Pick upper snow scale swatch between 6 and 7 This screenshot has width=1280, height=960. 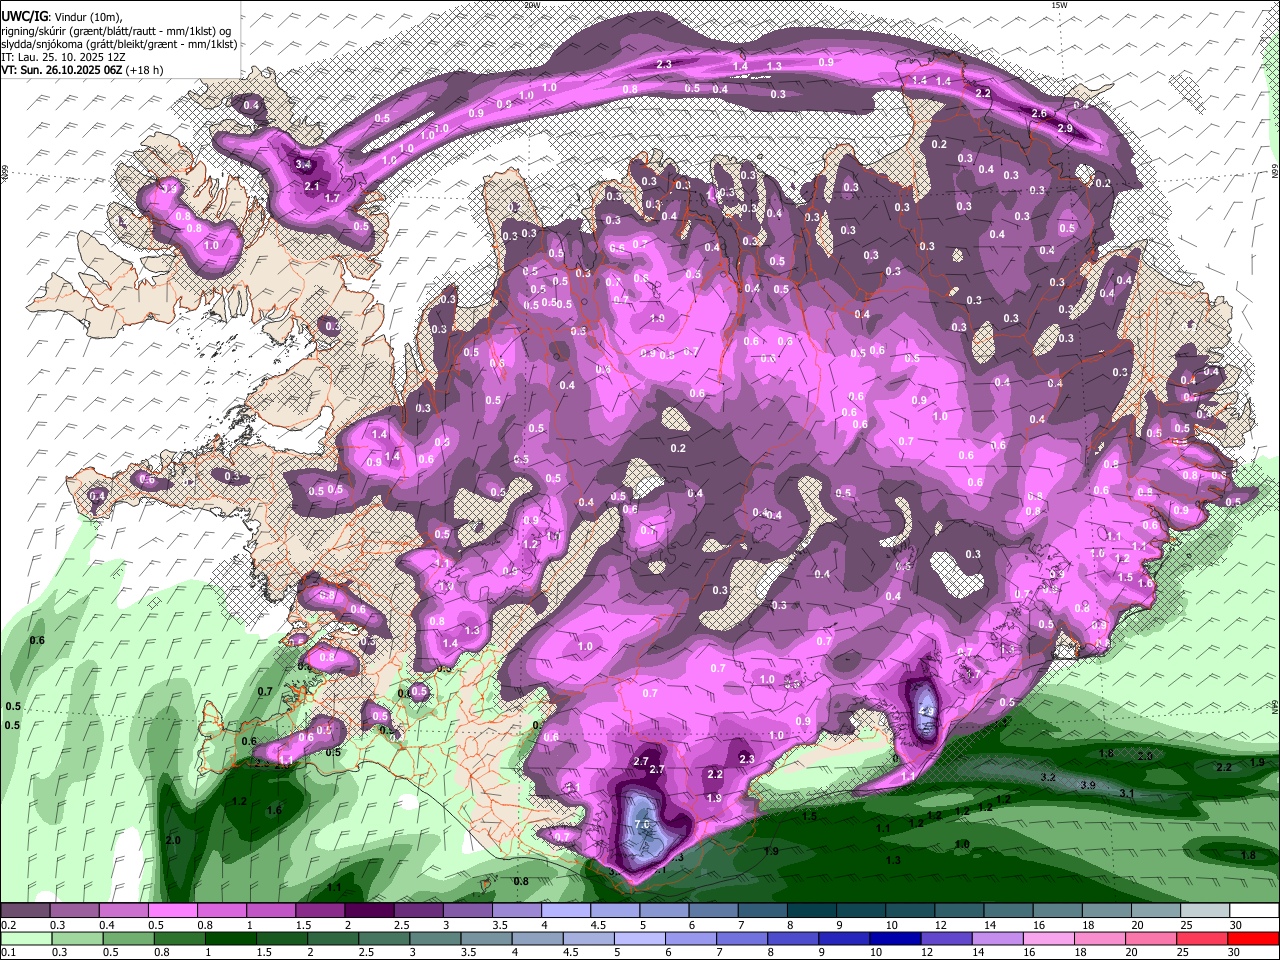point(714,911)
